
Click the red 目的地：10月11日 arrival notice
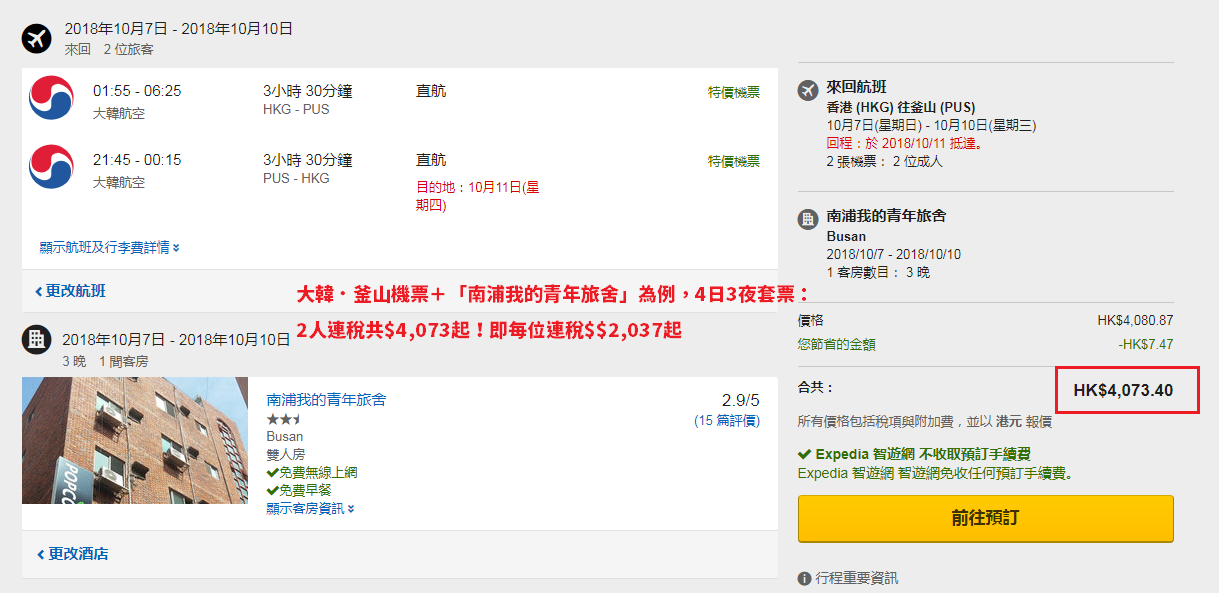click(x=478, y=196)
